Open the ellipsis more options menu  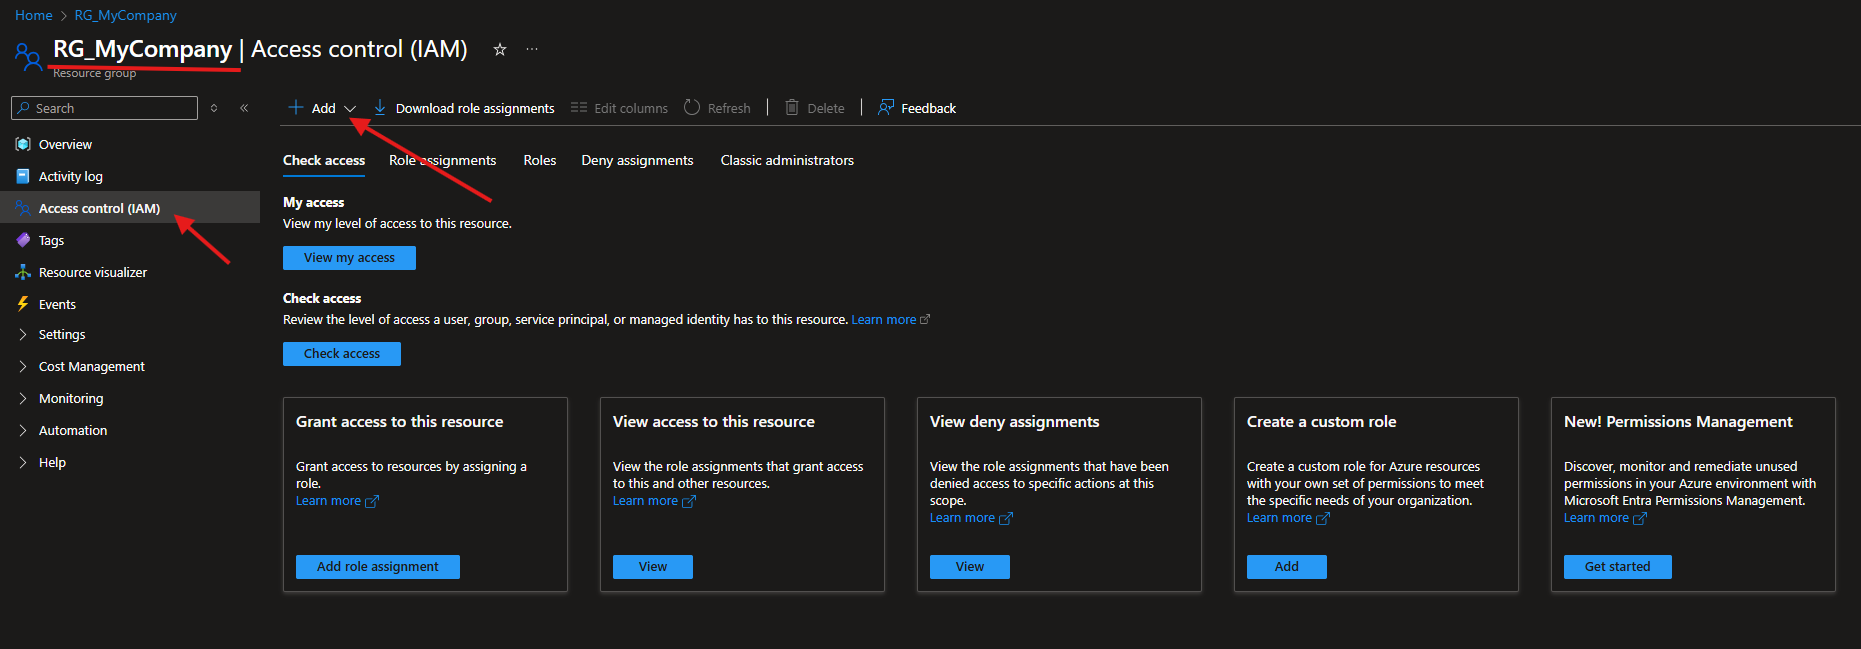click(x=532, y=49)
